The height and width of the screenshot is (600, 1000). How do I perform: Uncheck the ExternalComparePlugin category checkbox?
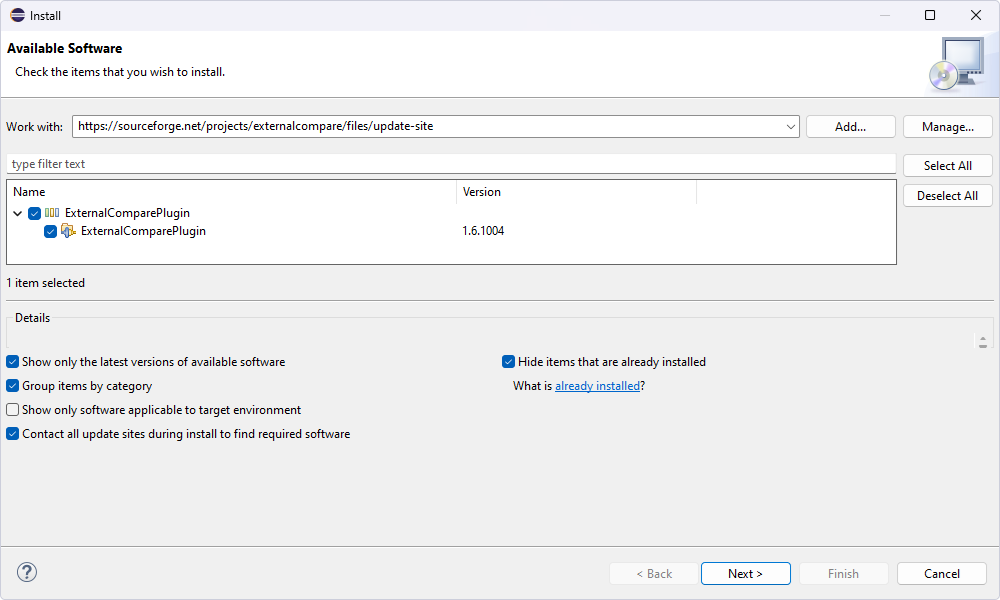tap(34, 214)
